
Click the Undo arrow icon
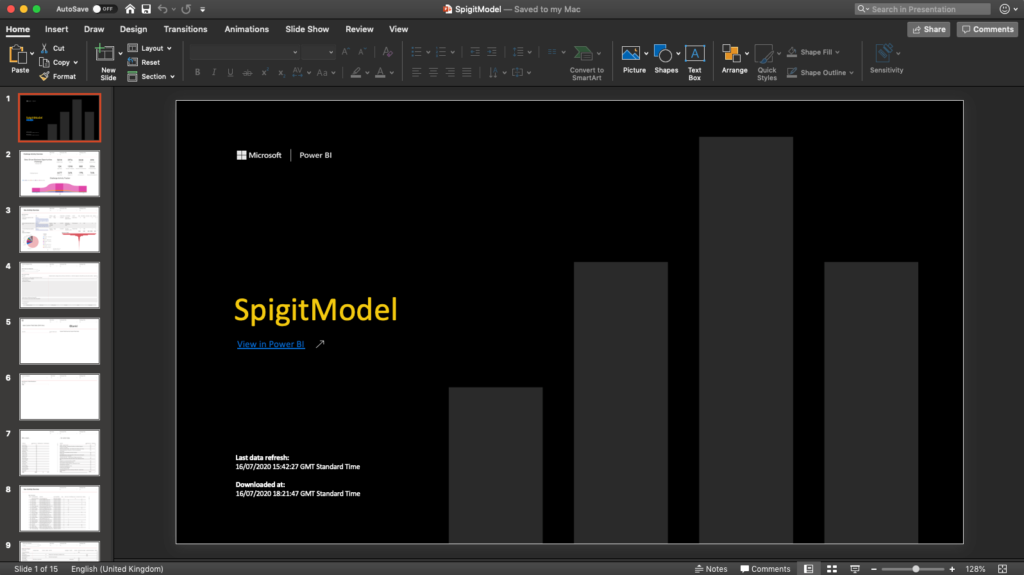[163, 9]
